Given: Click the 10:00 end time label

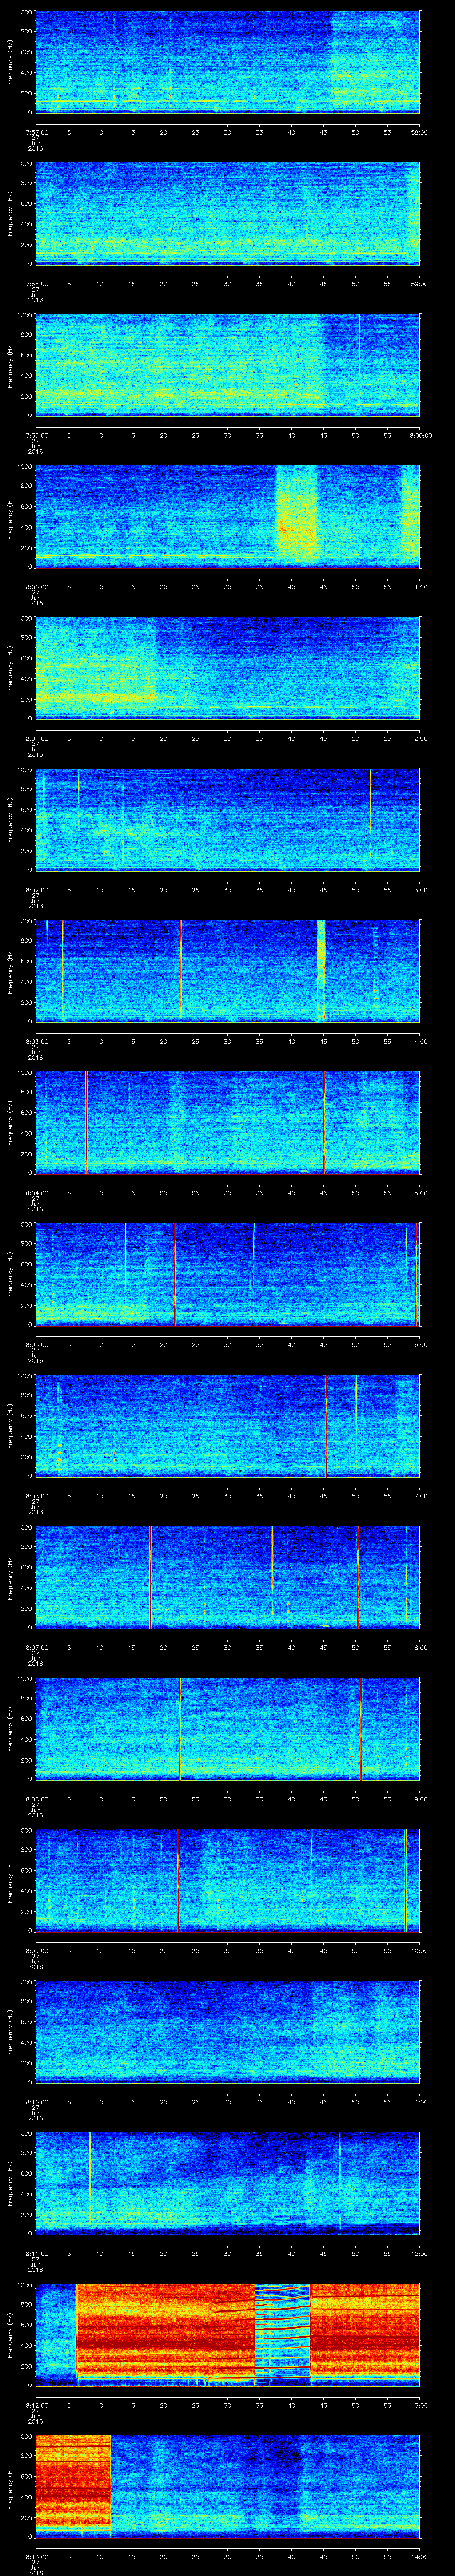Looking at the screenshot, I should pos(419,1951).
